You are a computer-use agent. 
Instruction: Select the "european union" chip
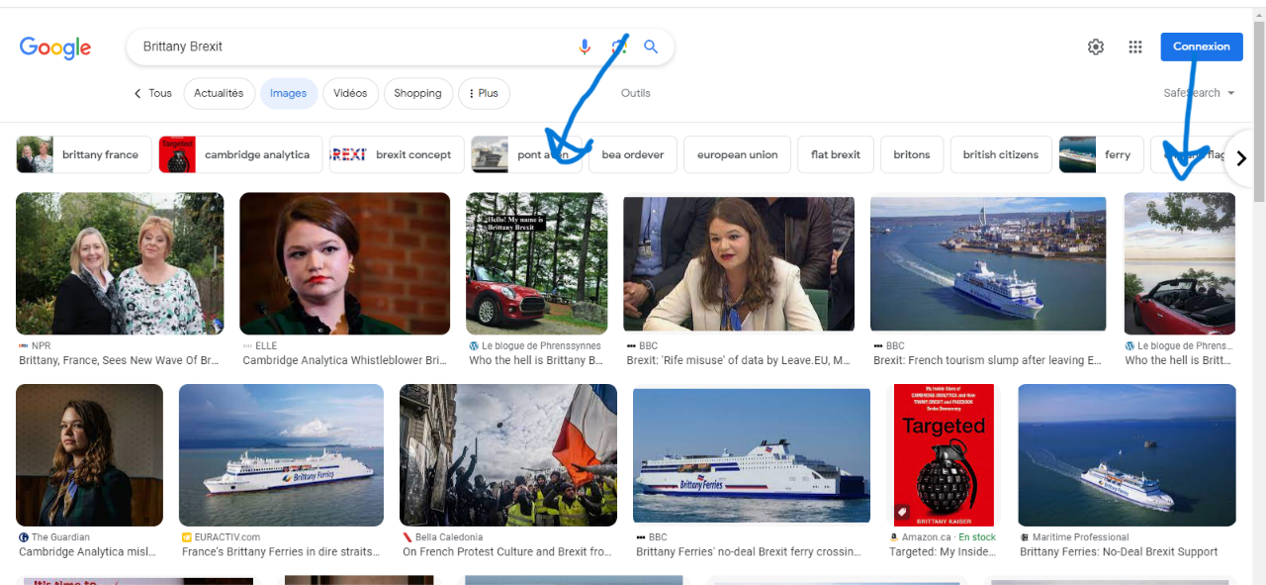[x=737, y=155]
